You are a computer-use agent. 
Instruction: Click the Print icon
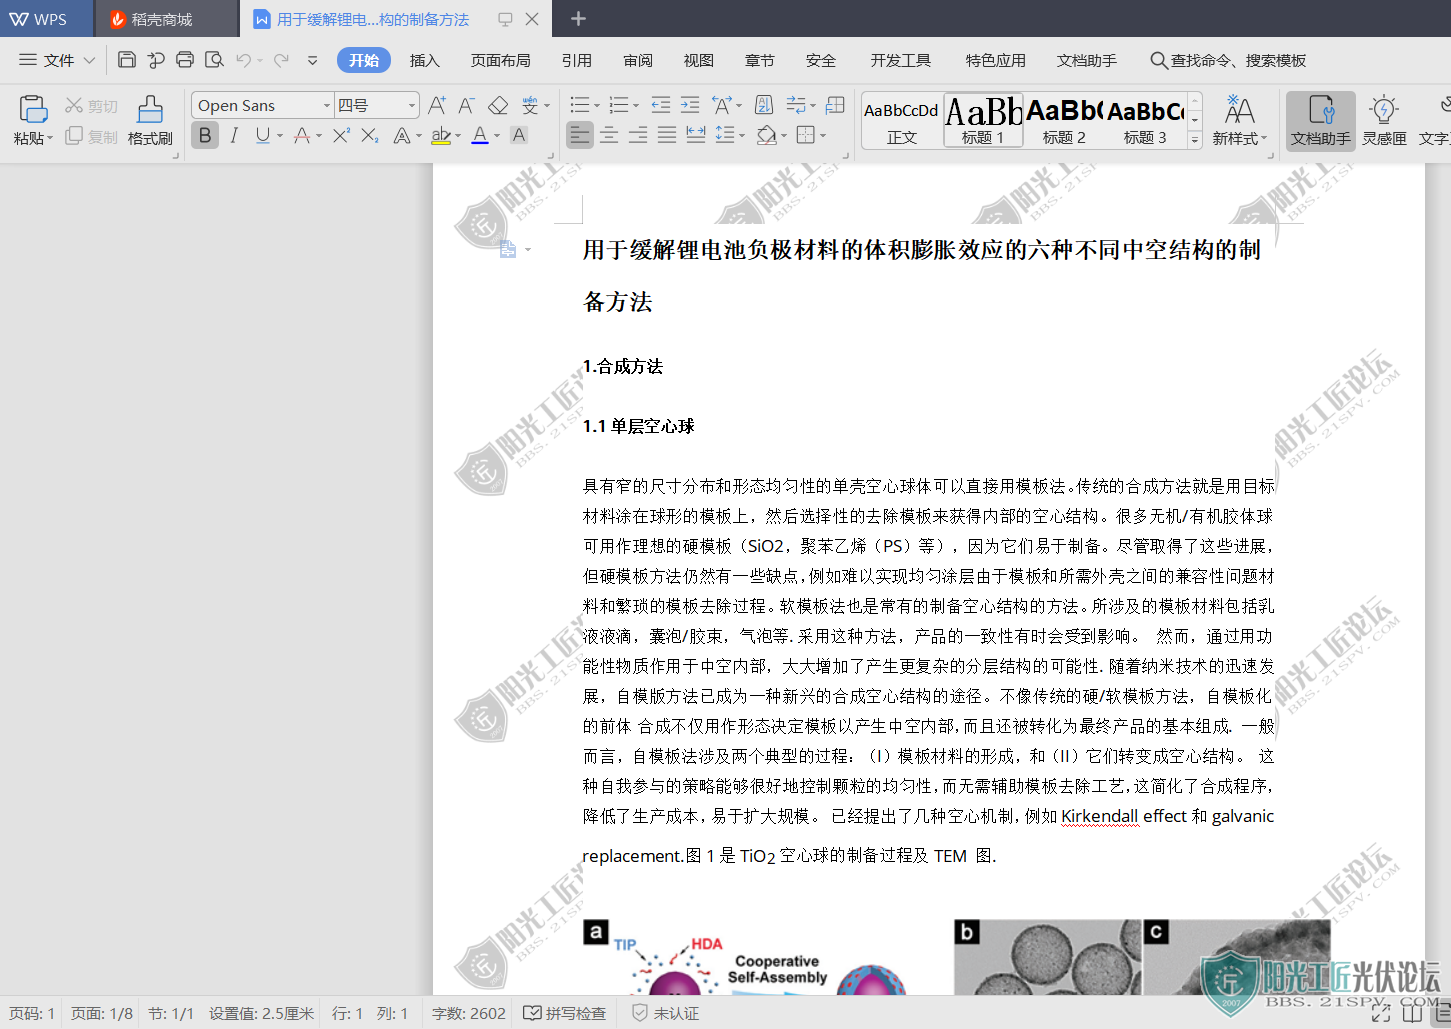click(185, 60)
